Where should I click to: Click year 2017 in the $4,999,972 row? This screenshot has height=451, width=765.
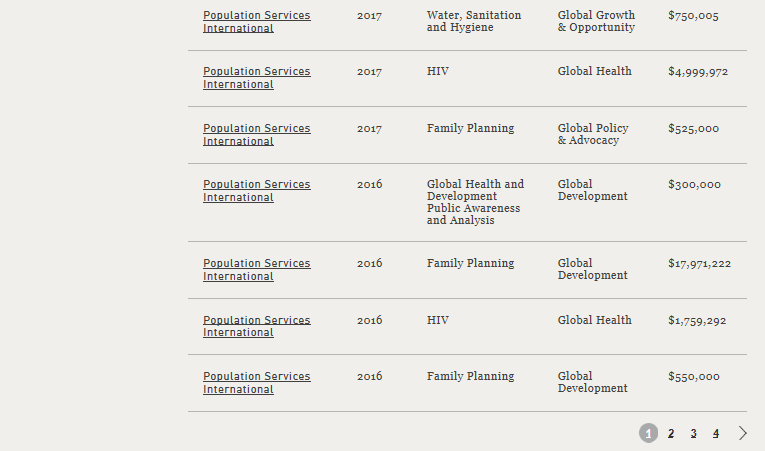tap(369, 72)
